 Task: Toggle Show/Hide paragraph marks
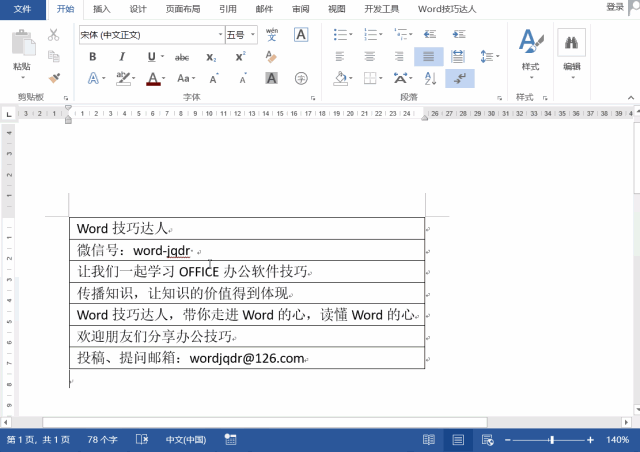pyautogui.click(x=460, y=78)
